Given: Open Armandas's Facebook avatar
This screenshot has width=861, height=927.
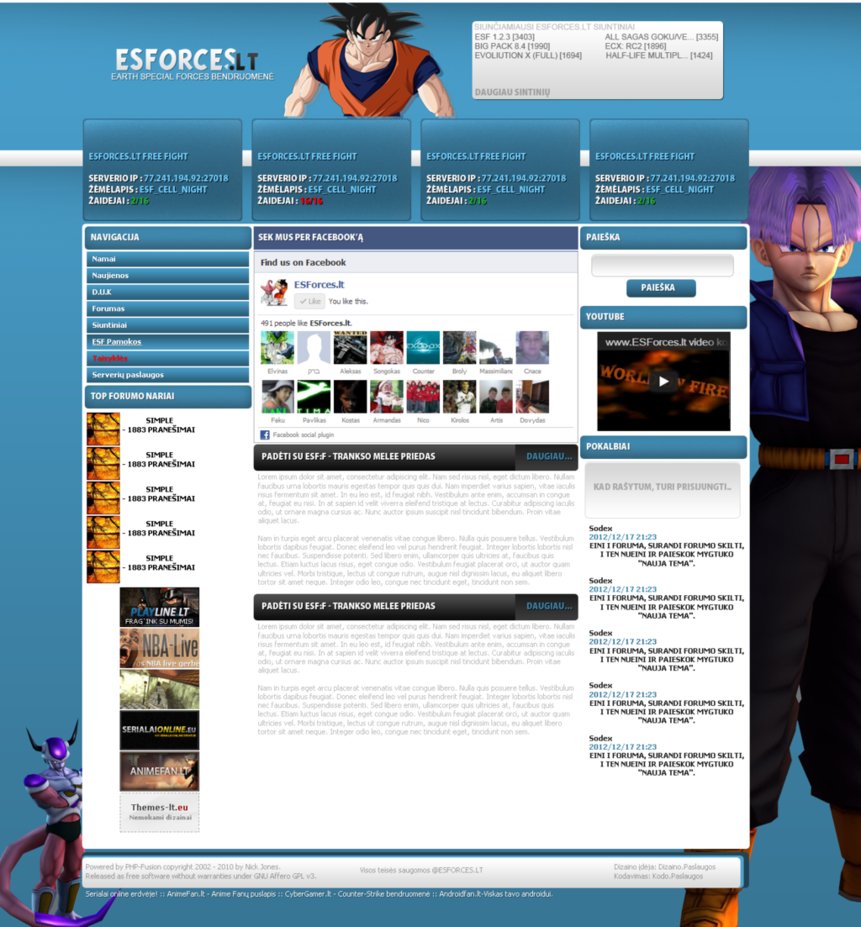Looking at the screenshot, I should [x=387, y=397].
